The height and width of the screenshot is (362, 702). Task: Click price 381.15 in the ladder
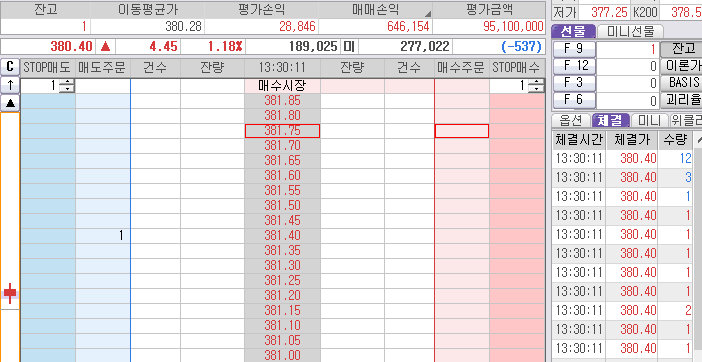[x=282, y=311]
